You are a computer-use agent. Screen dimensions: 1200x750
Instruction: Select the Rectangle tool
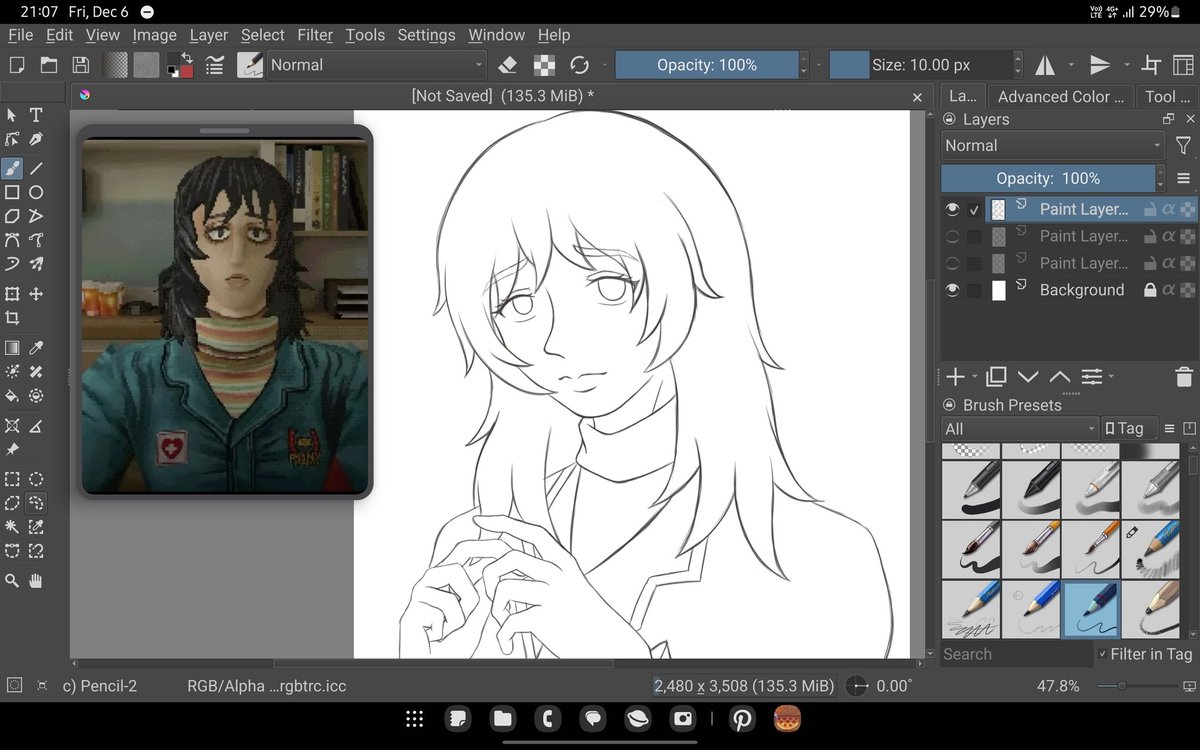(12, 192)
